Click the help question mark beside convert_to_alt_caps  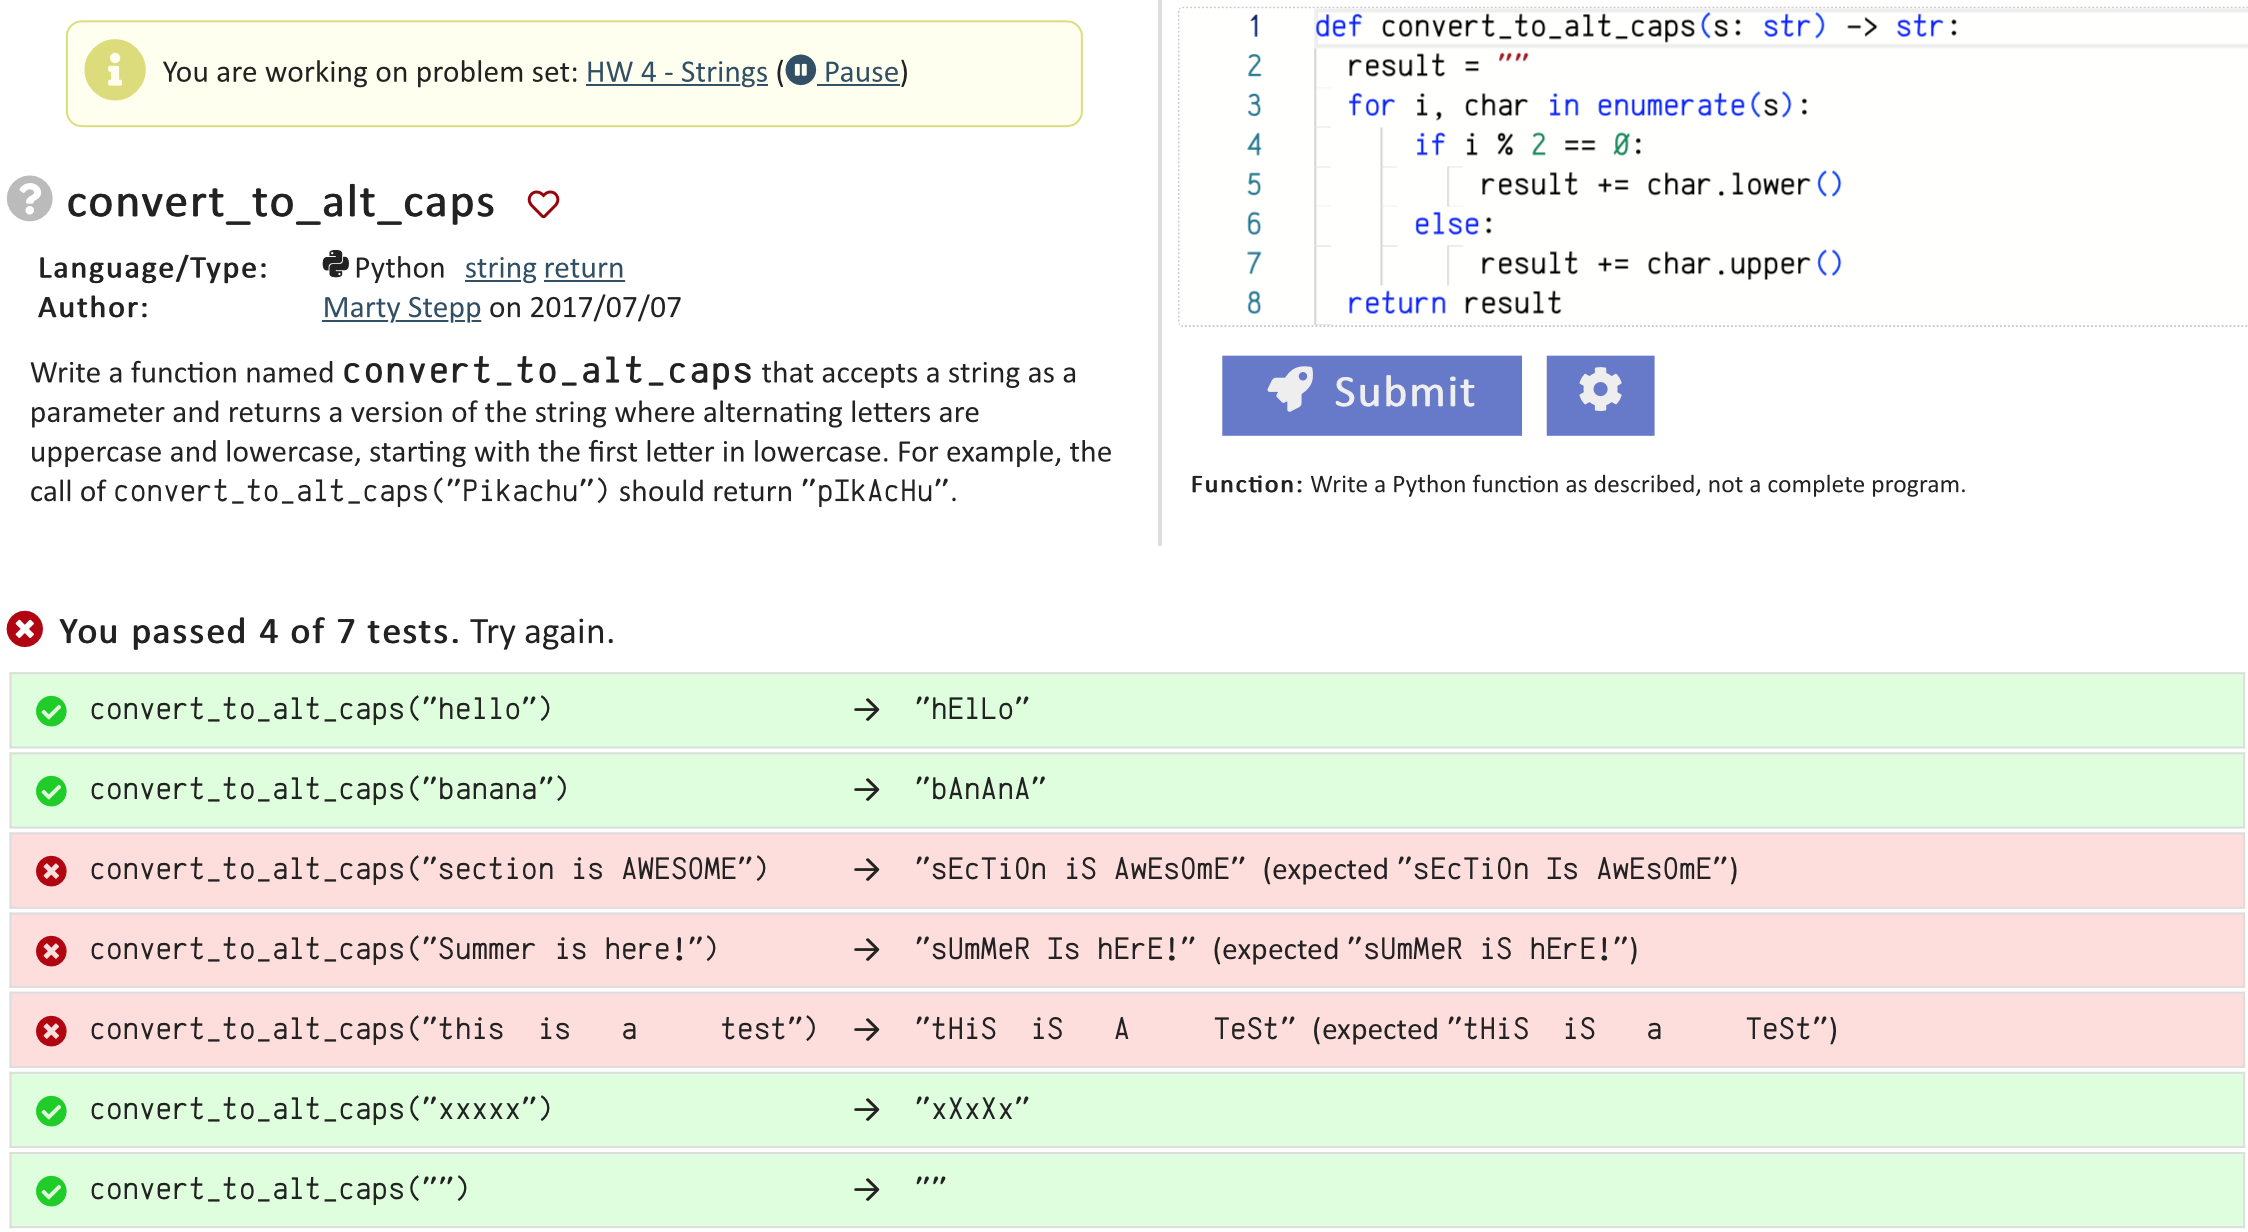point(30,200)
